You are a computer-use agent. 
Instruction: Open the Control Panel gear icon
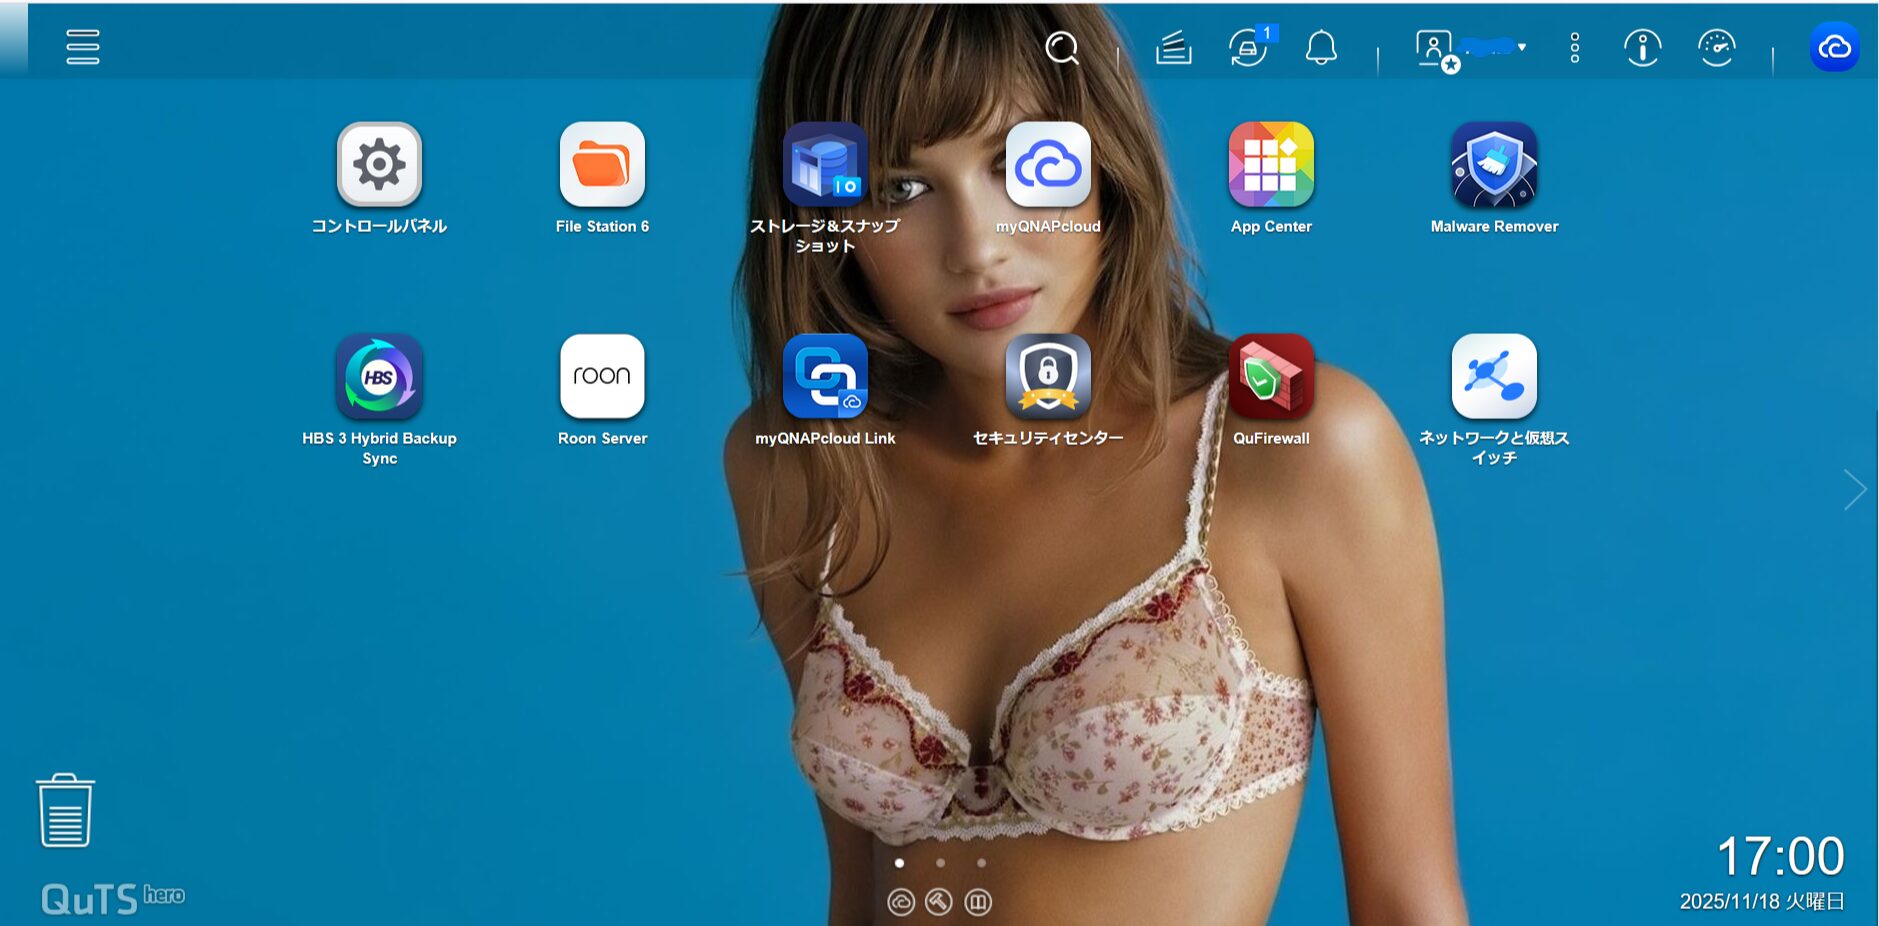379,165
